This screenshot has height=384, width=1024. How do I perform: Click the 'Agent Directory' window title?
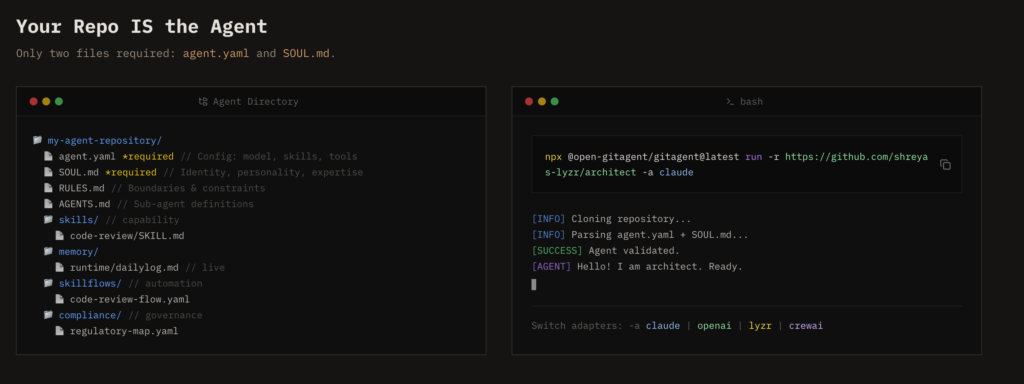pos(255,102)
